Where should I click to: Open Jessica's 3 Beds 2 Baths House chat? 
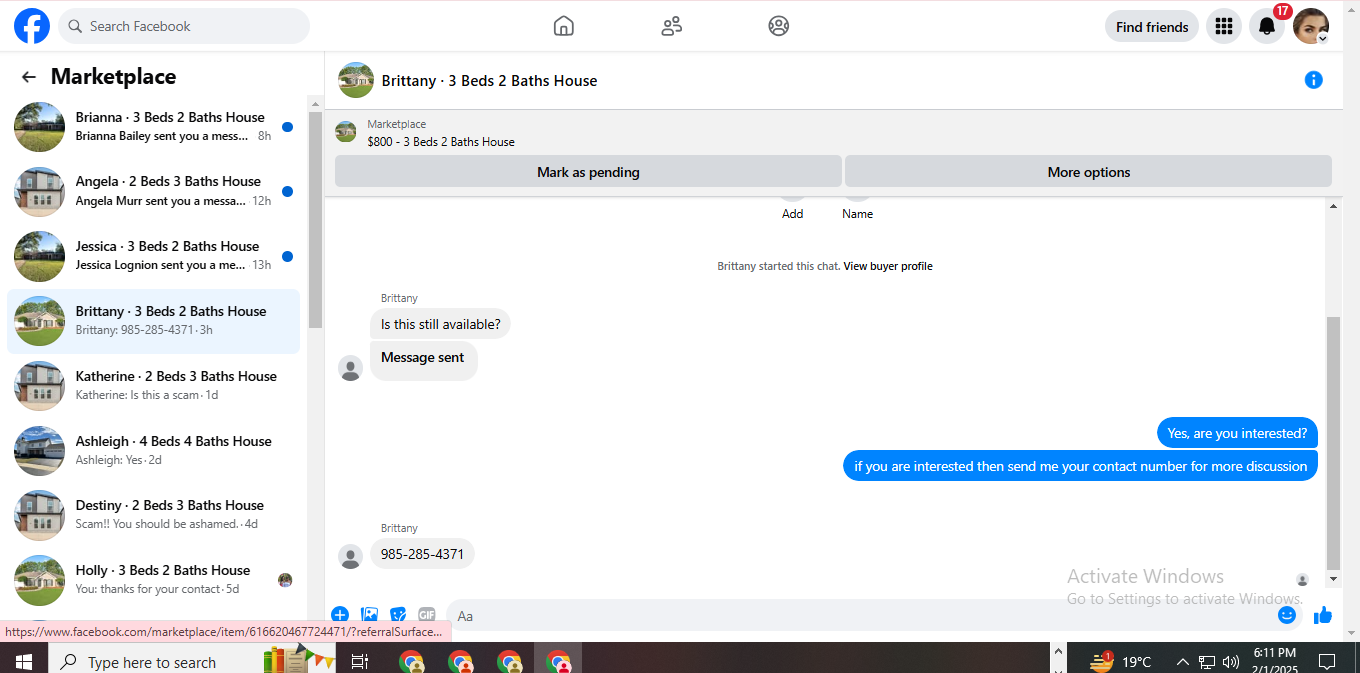pyautogui.click(x=153, y=256)
